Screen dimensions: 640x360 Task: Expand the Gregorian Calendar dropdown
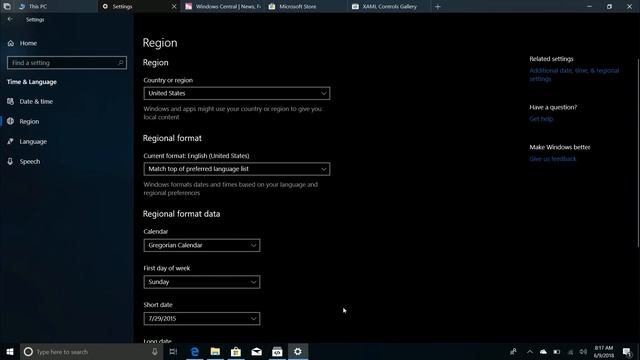[x=202, y=245]
